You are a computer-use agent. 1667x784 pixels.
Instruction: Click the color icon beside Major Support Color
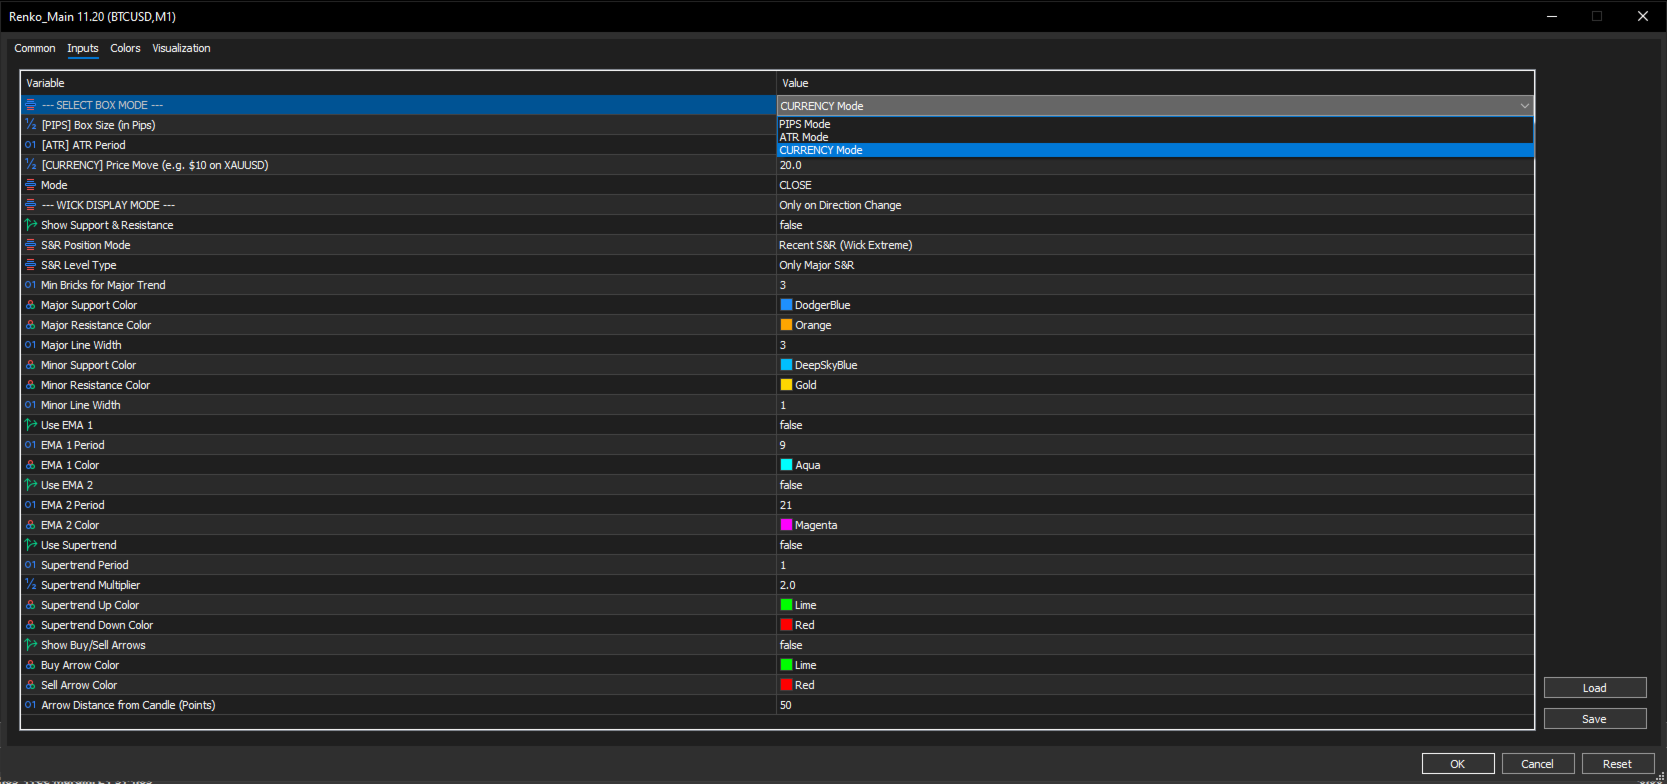(x=30, y=305)
